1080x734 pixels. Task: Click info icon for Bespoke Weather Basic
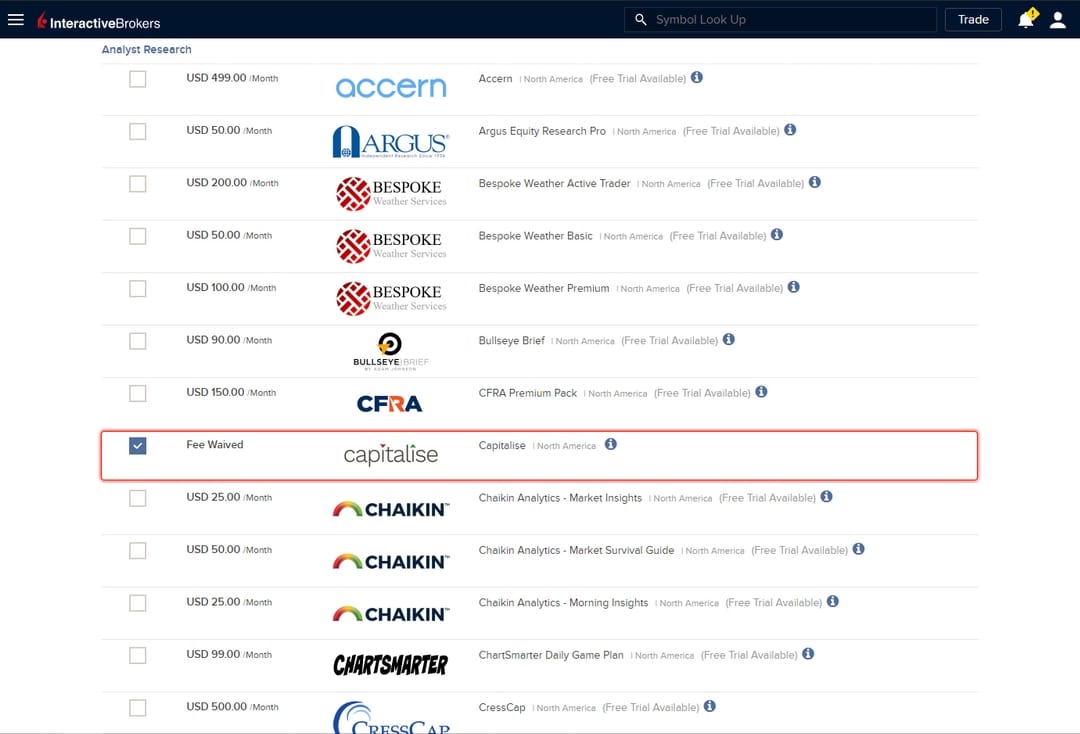pyautogui.click(x=777, y=235)
